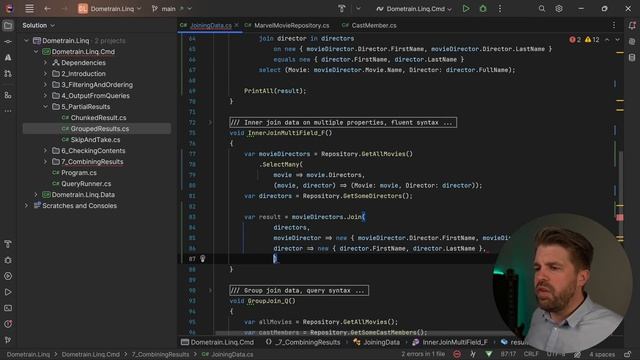Select SkipAndTake.cs in the tree
This screenshot has height=360, width=640.
point(97,140)
